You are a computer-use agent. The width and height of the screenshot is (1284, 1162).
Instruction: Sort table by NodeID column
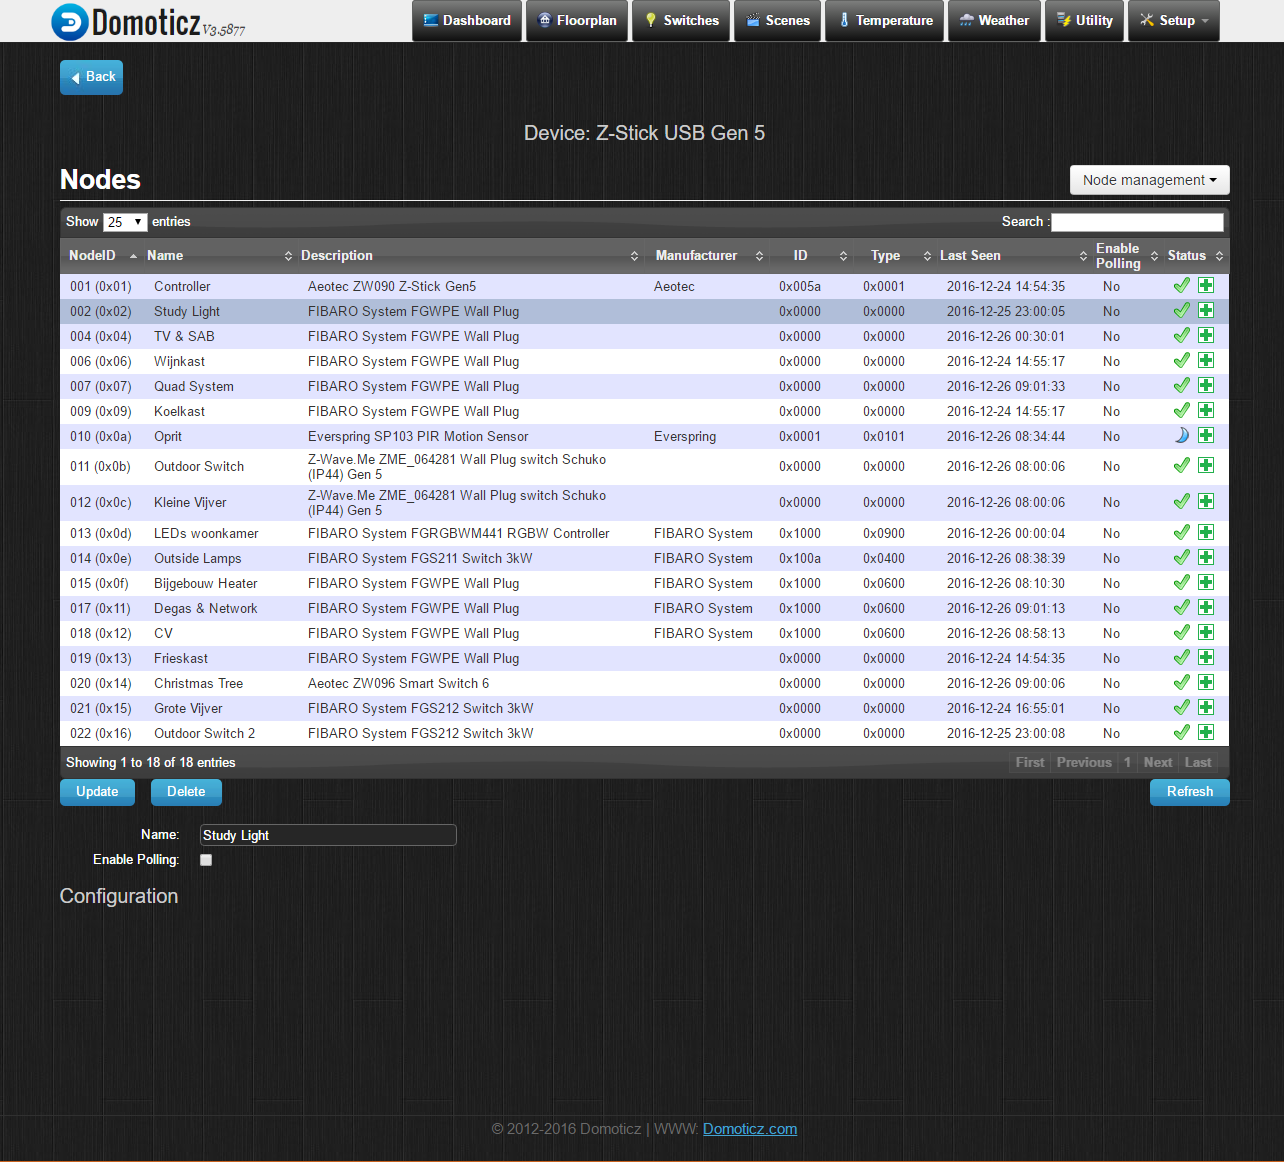pyautogui.click(x=102, y=256)
